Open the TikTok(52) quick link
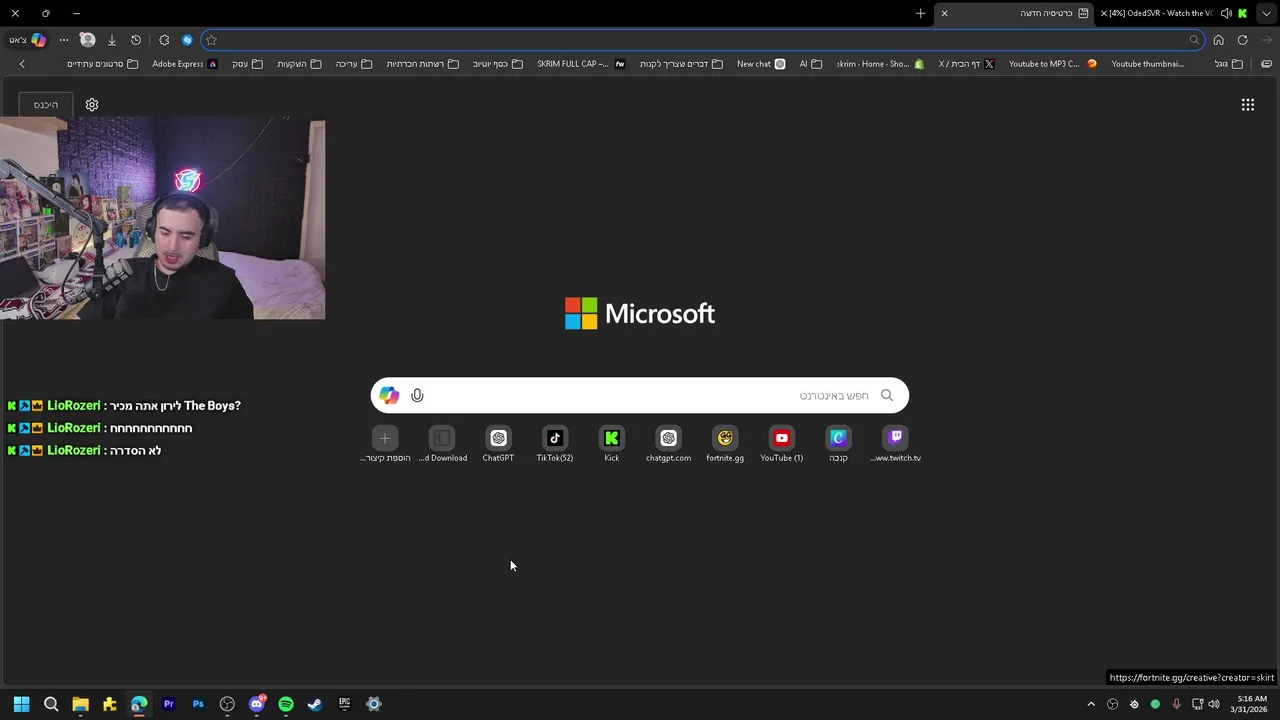This screenshot has width=1280, height=720. pos(555,444)
